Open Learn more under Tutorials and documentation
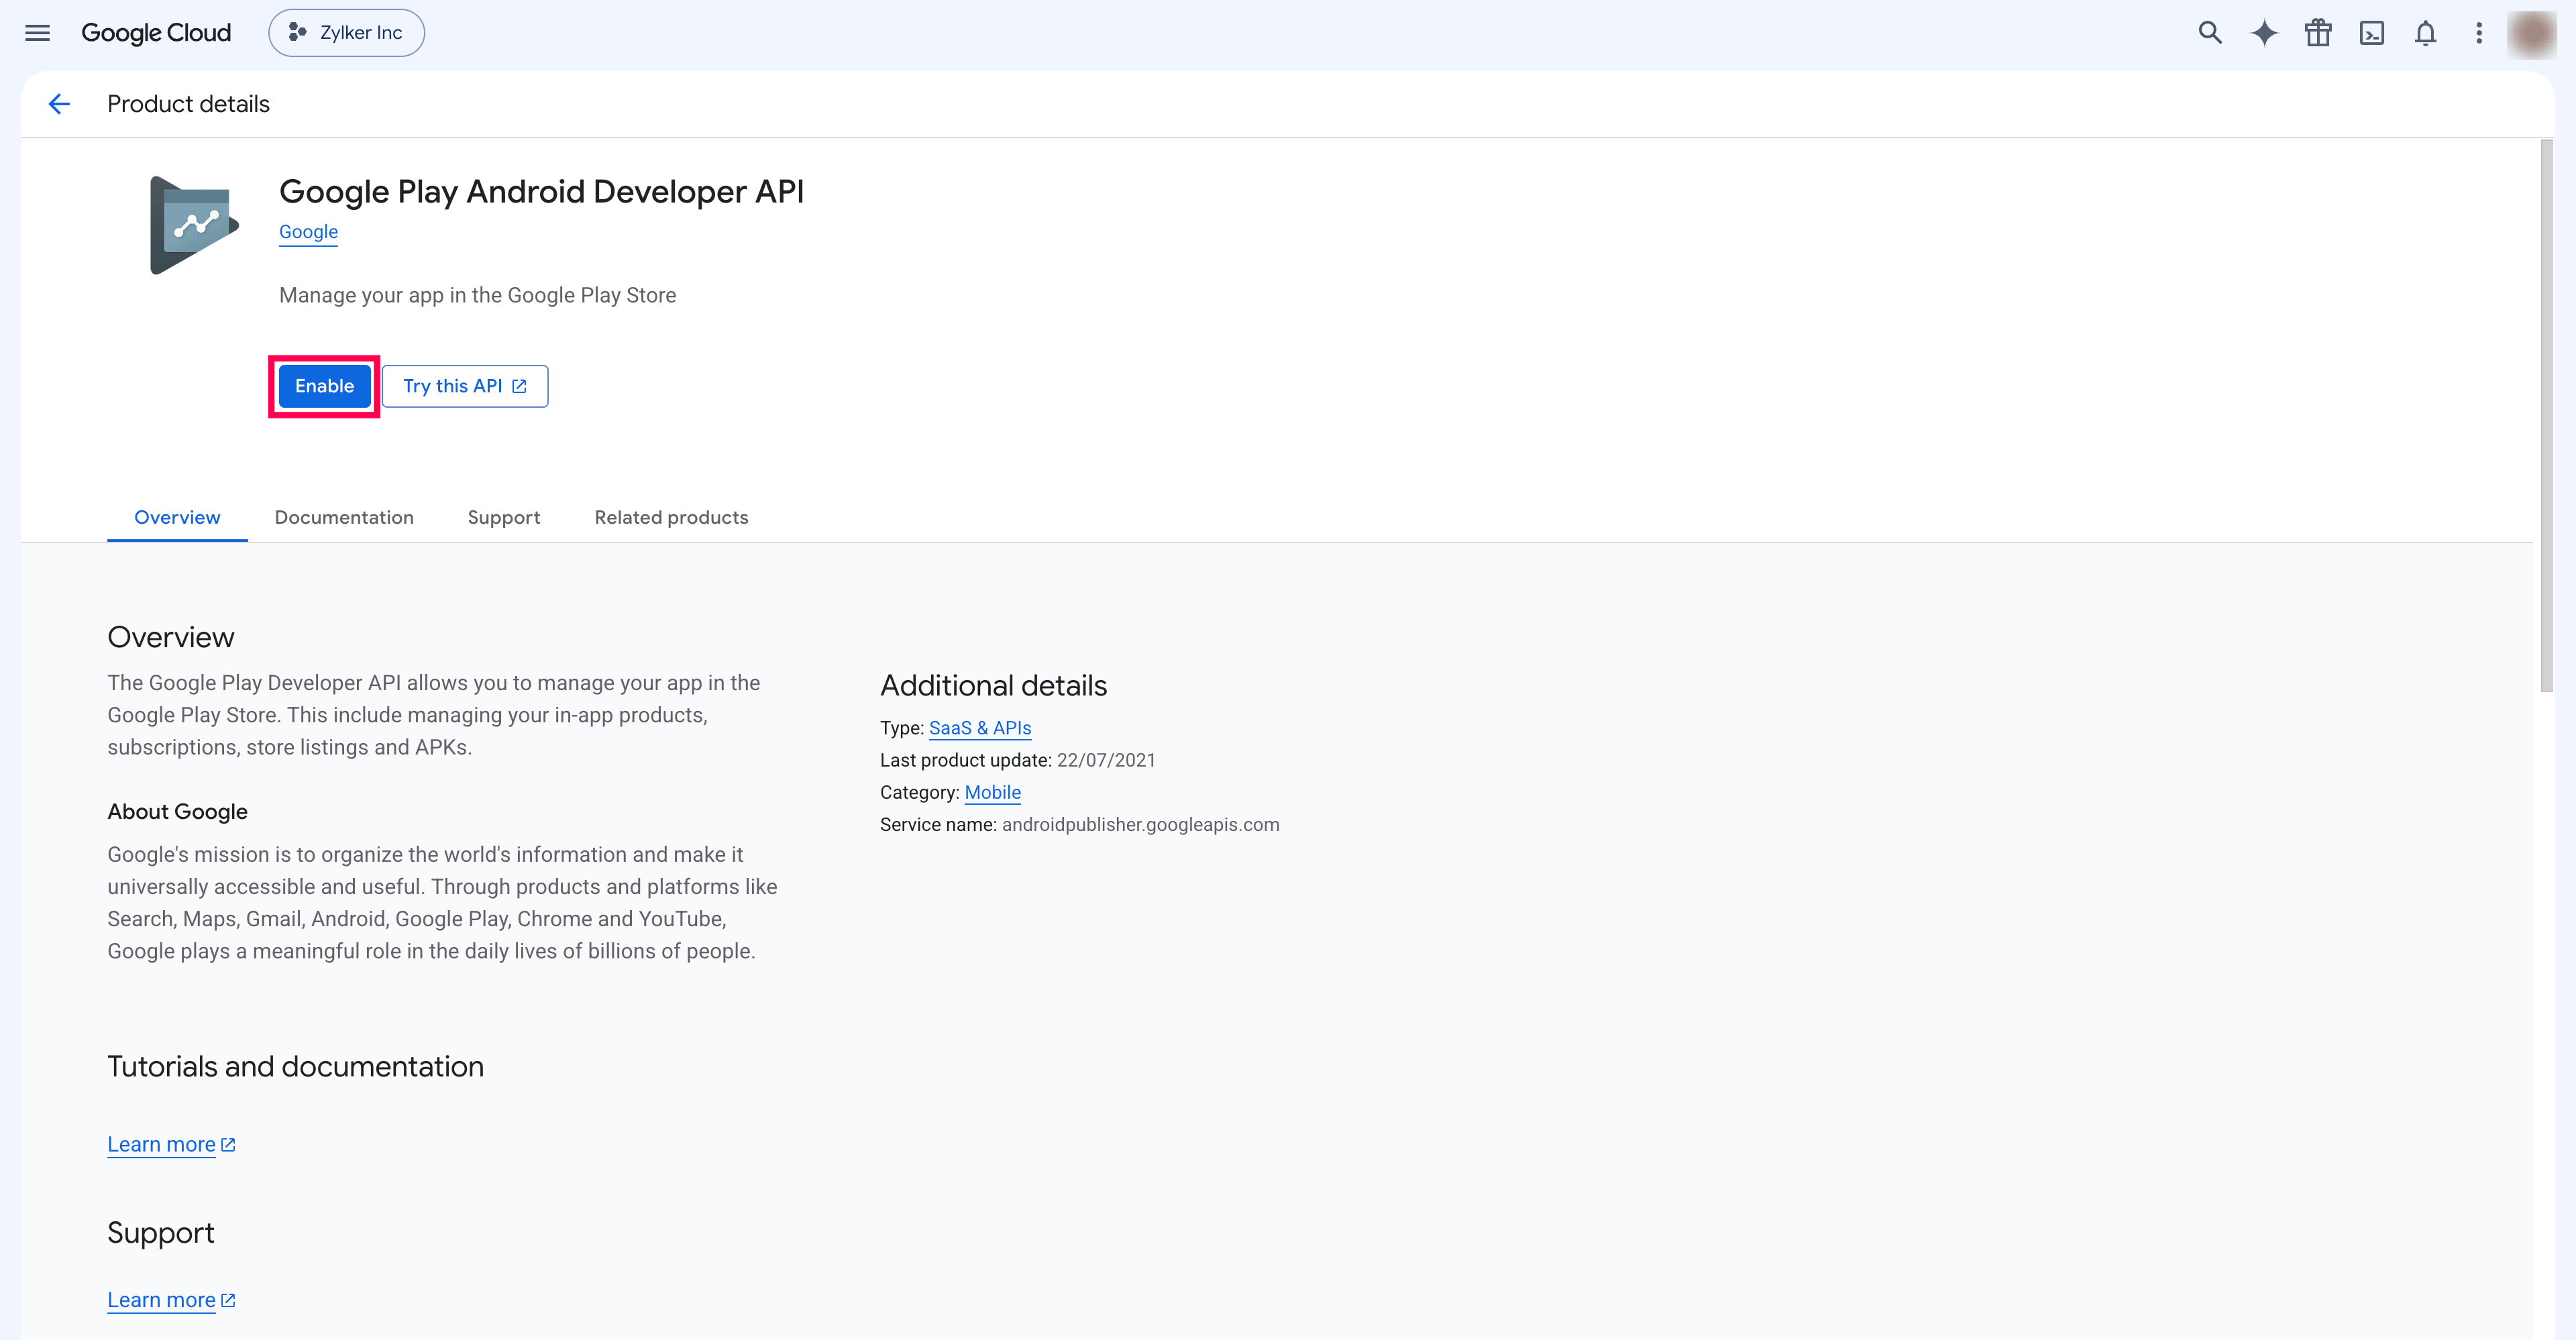Screen dimensions: 2576x1340 171,1144
